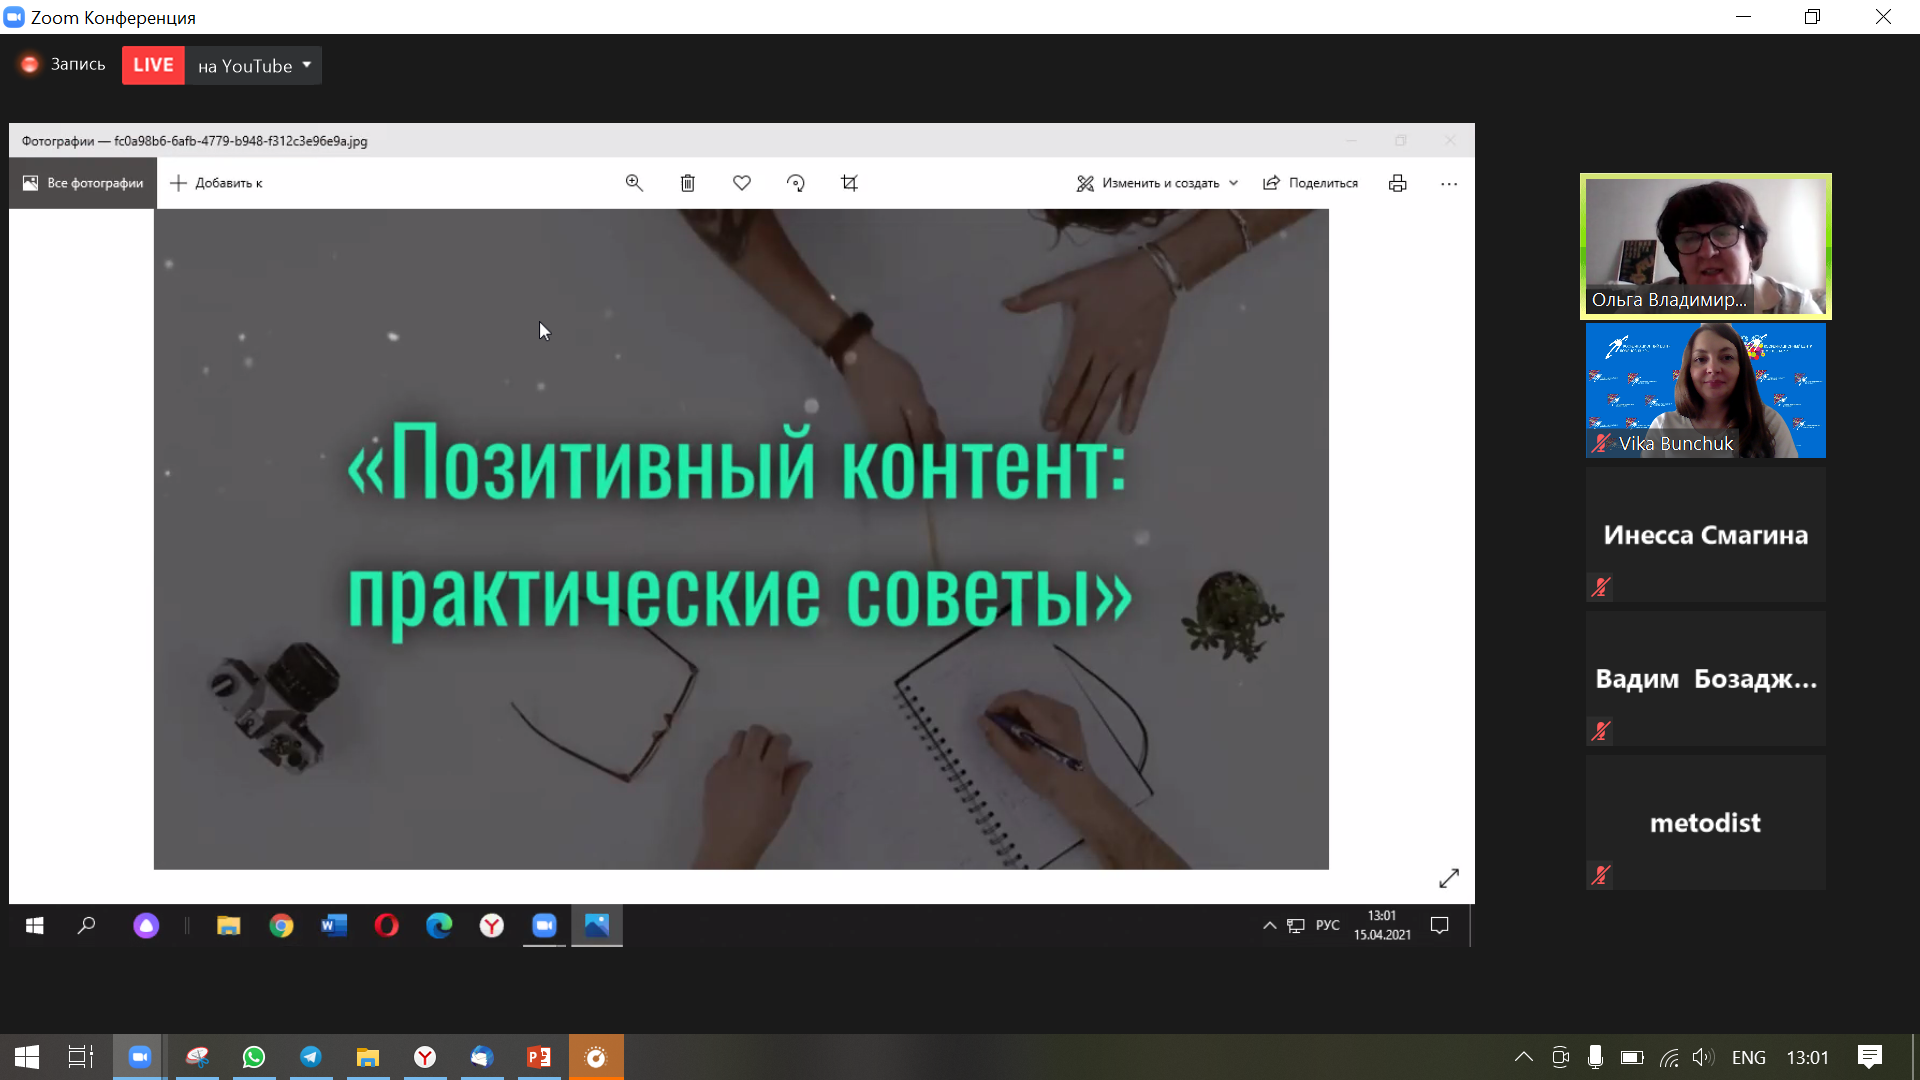1920x1080 pixels.
Task: Click the Запись recording indicator
Action: (60, 64)
